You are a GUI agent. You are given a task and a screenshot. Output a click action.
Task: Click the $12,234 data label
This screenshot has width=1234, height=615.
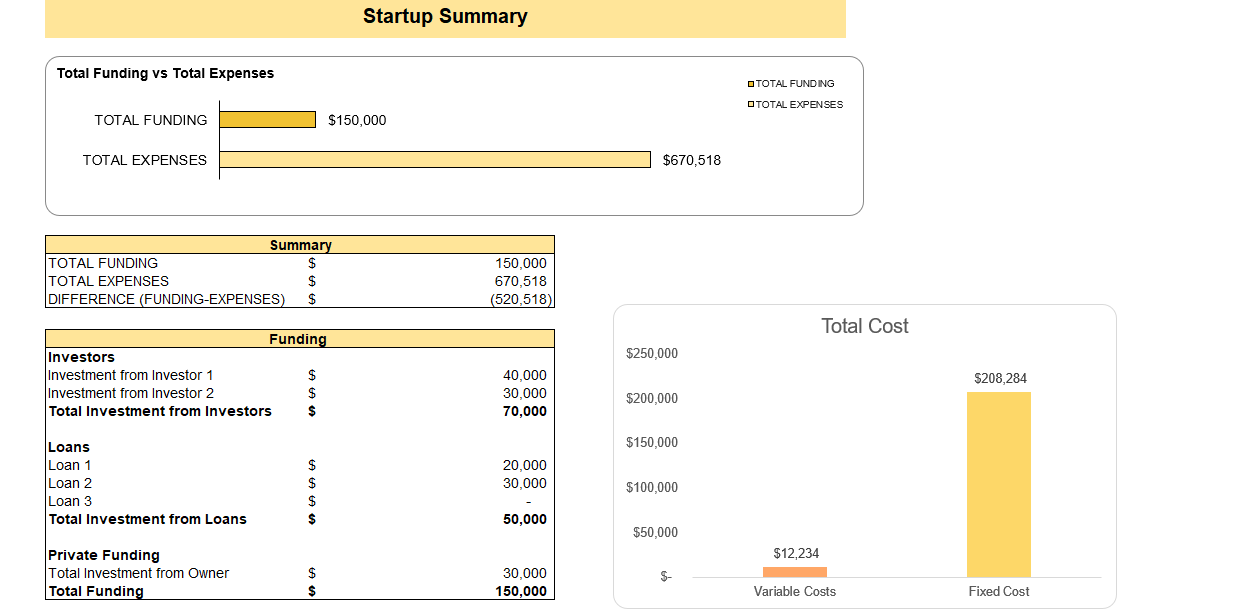795,553
